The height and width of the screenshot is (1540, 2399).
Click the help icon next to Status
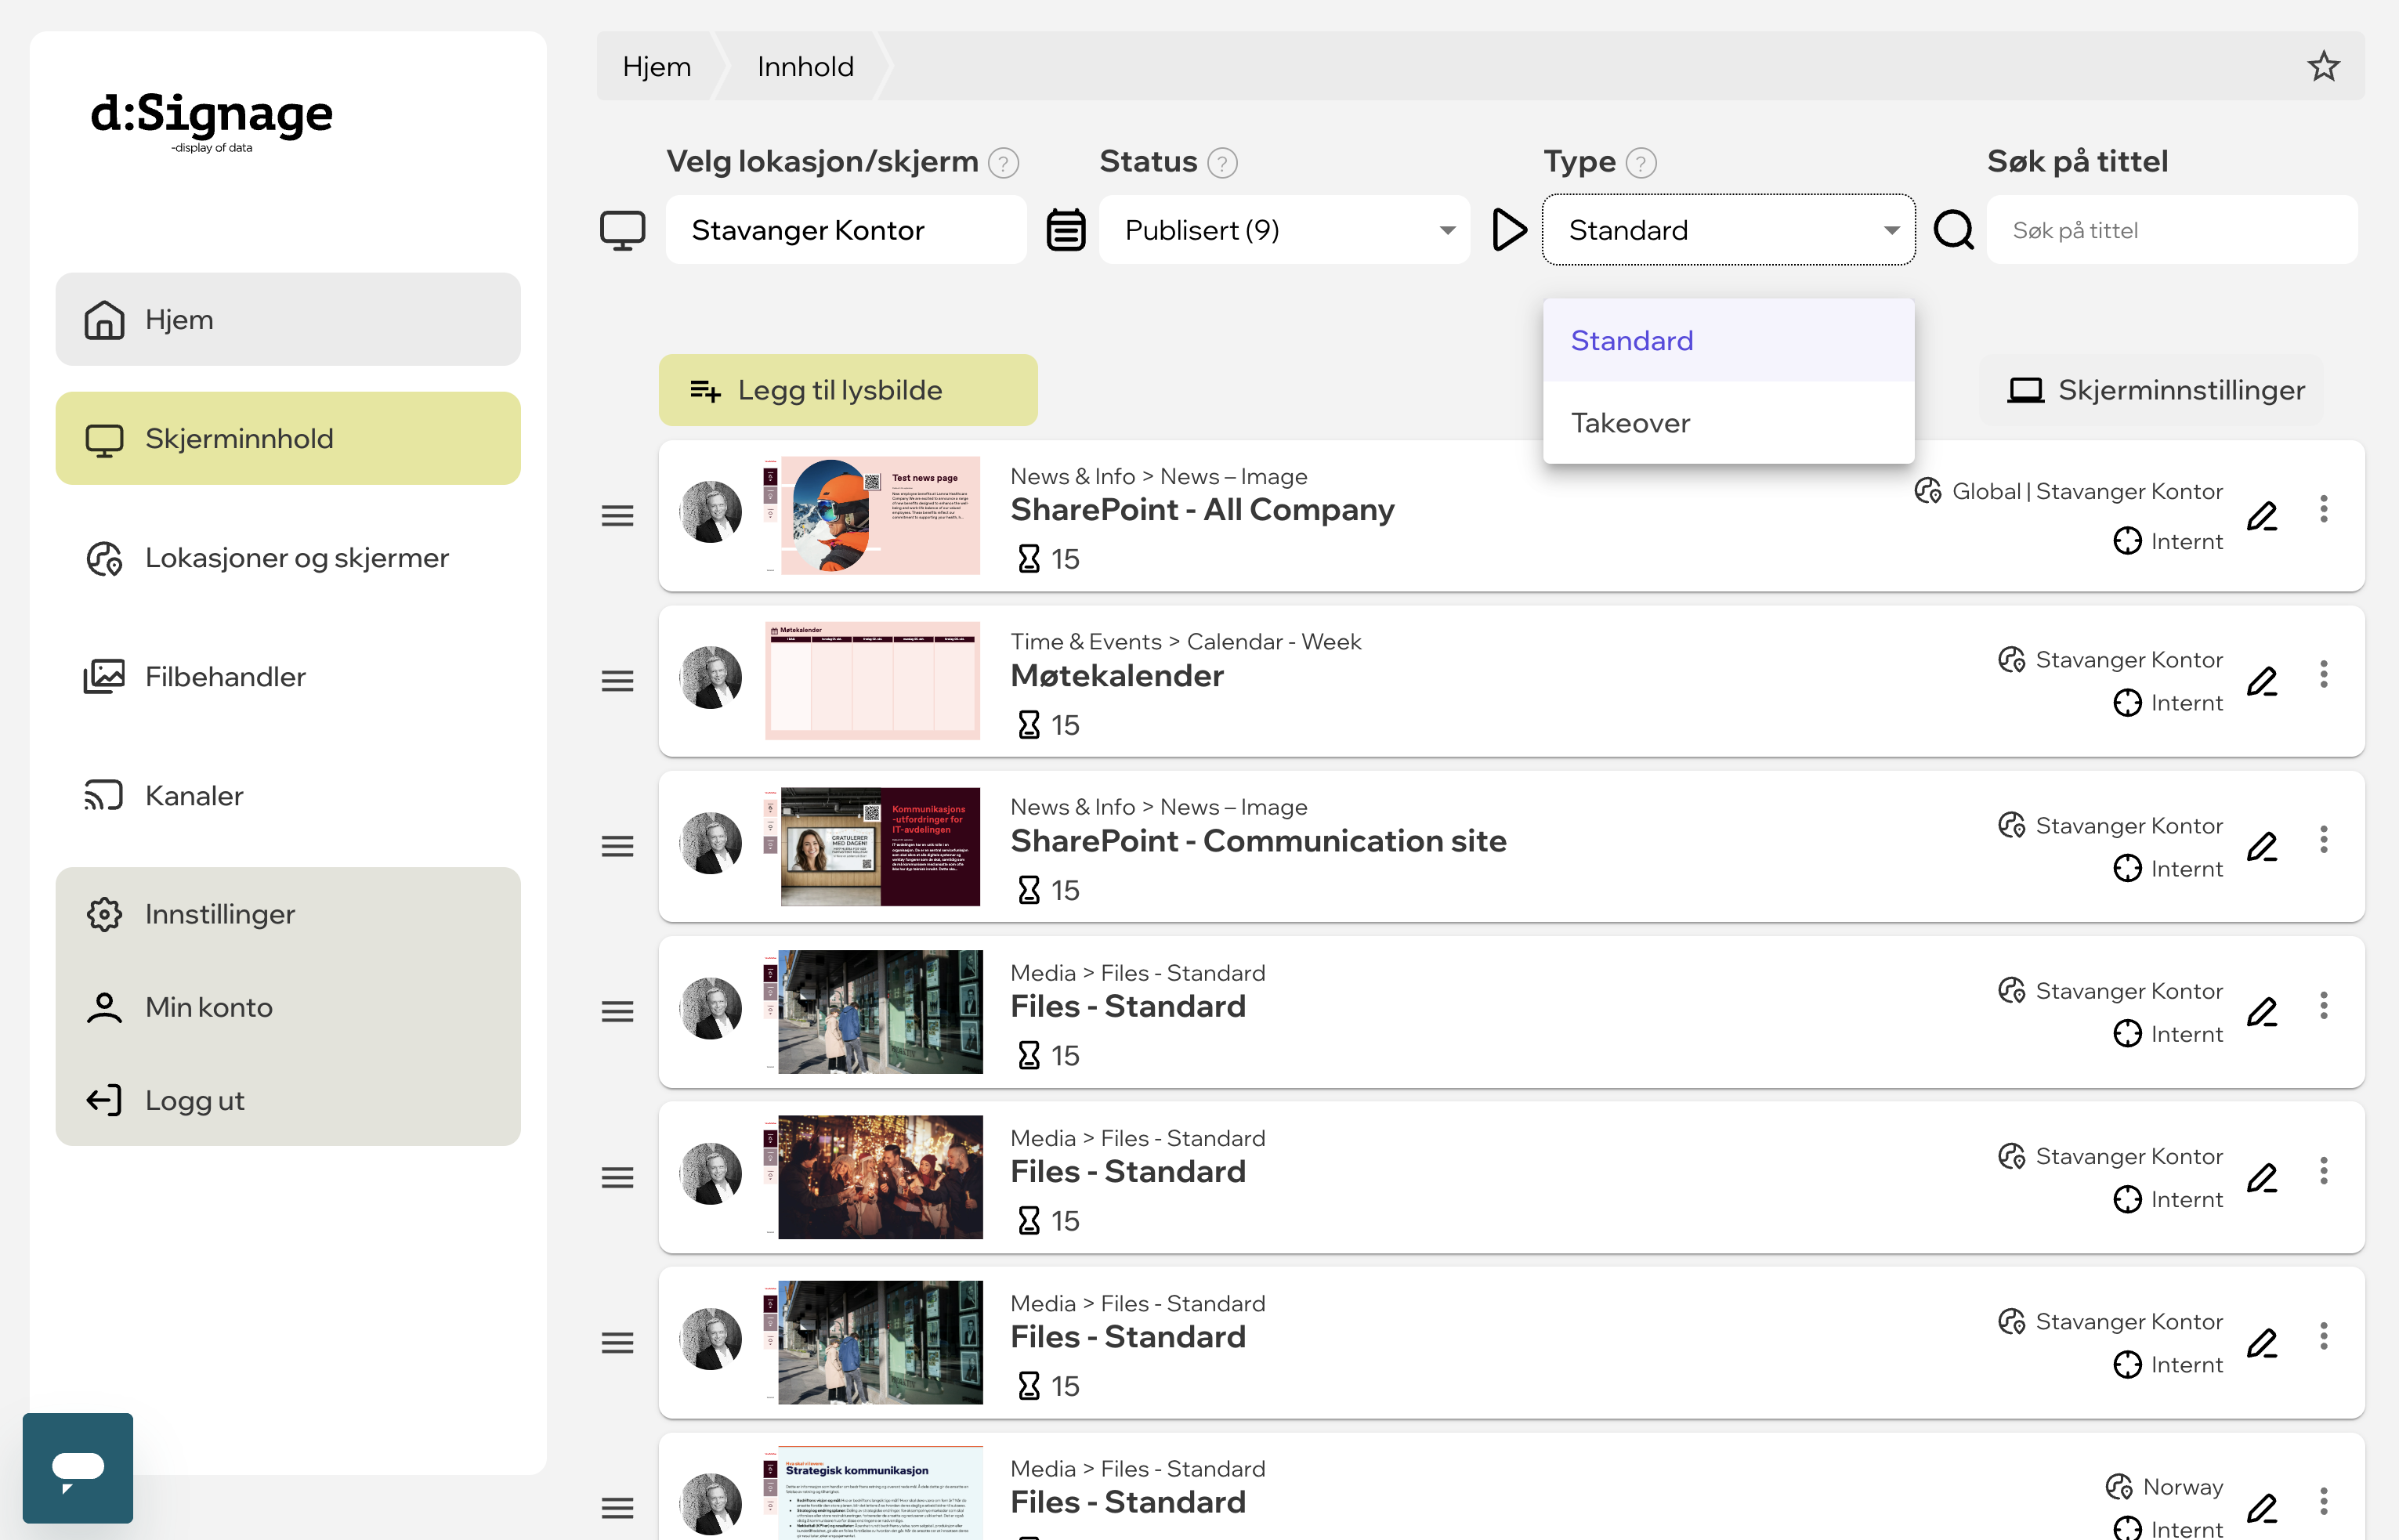[x=1222, y=162]
